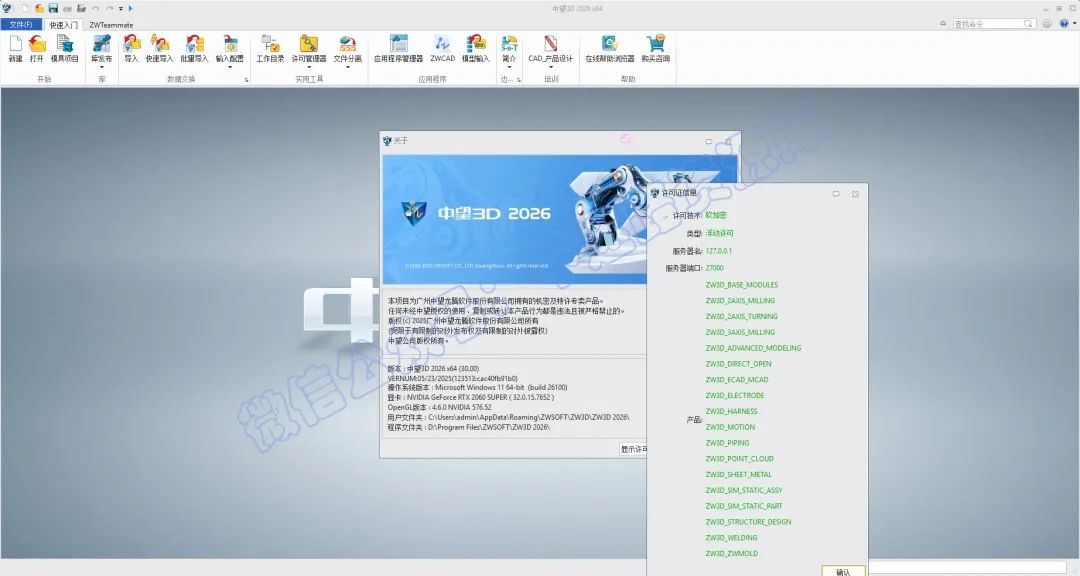Click the ZW3D_WELDING license entry

[731, 538]
